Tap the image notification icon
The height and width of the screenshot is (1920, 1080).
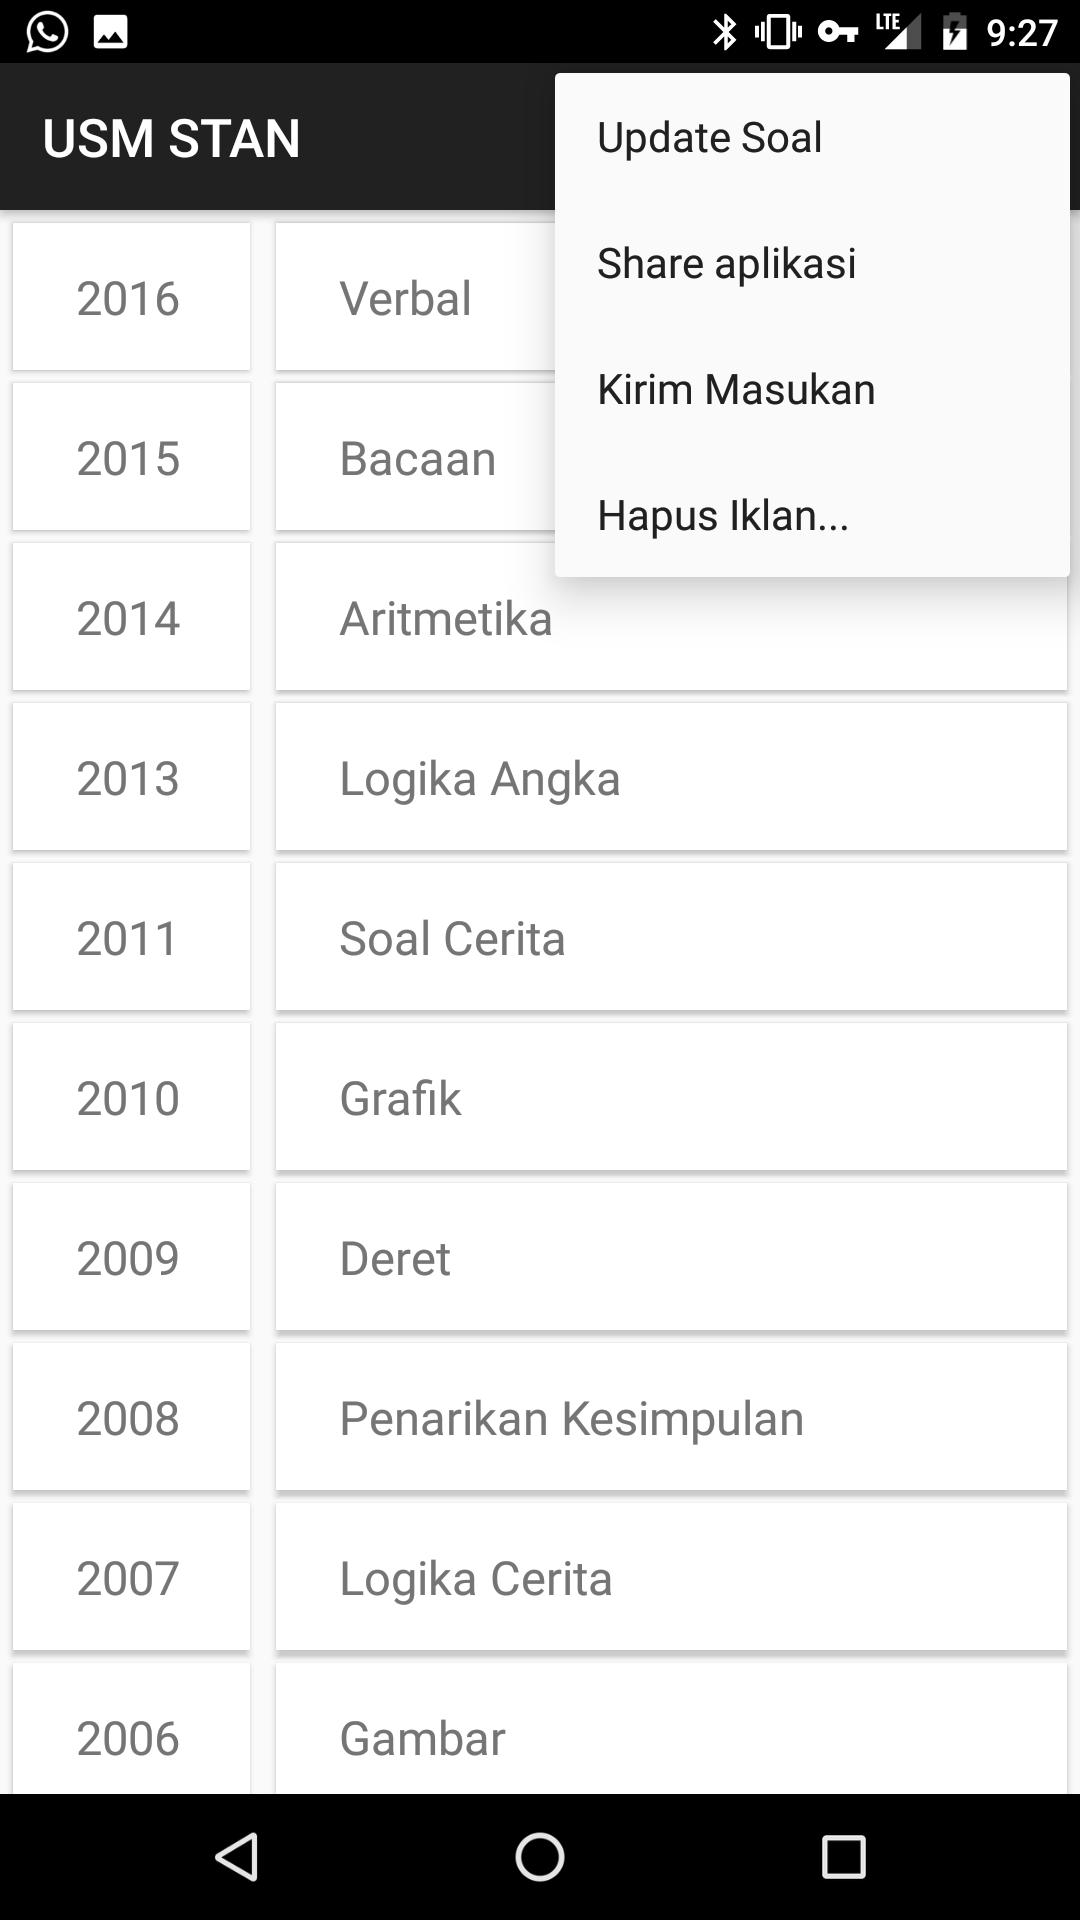click(110, 32)
